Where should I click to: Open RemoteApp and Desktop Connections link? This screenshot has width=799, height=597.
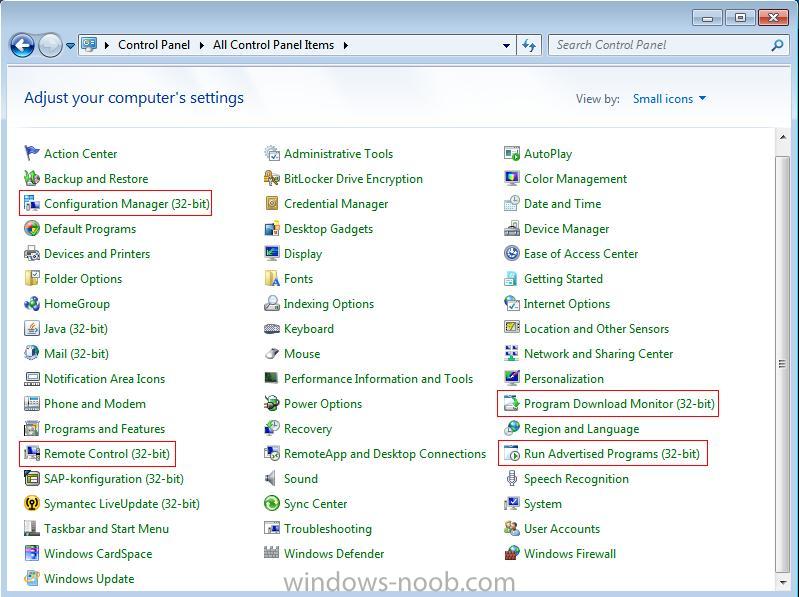385,454
